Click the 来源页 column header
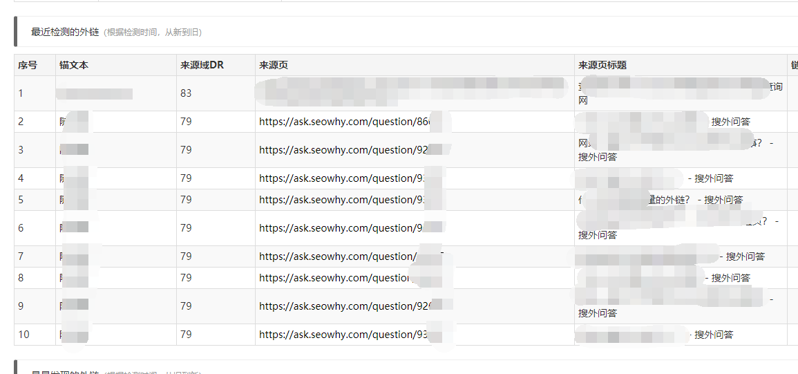The height and width of the screenshot is (374, 798). pos(274,65)
